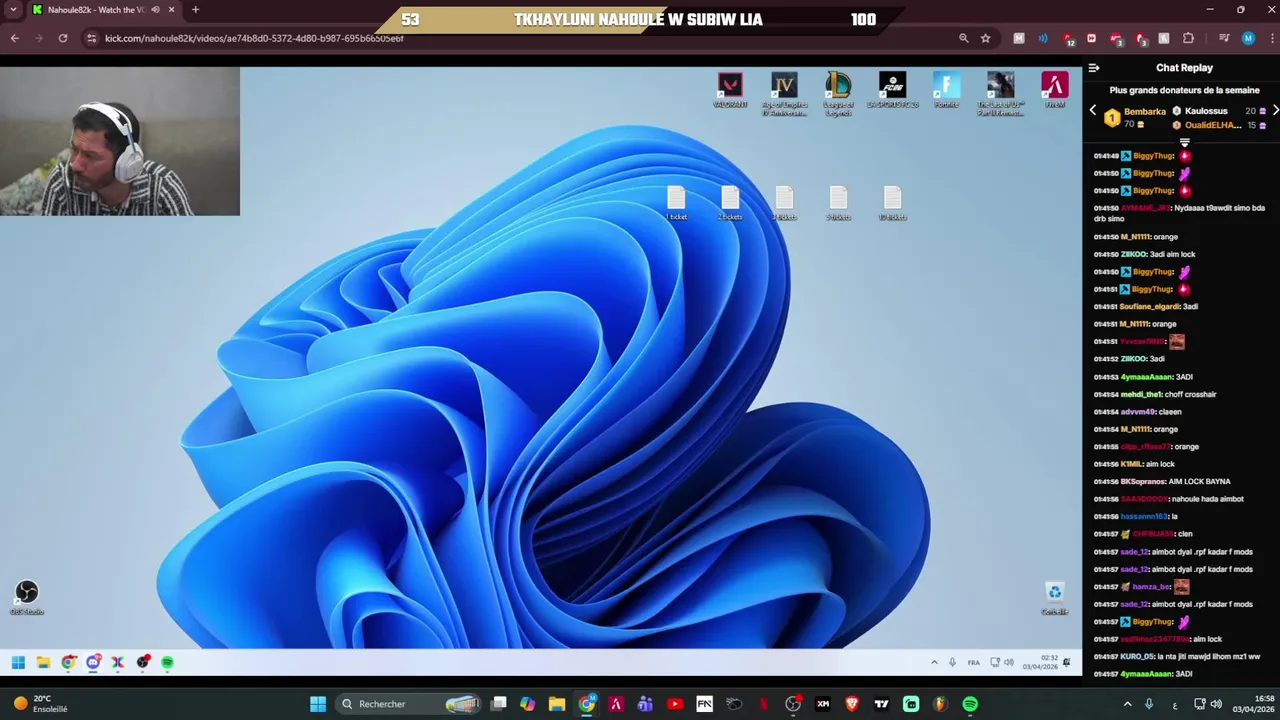Click the 'choff crosshair' chat message

(1190, 395)
